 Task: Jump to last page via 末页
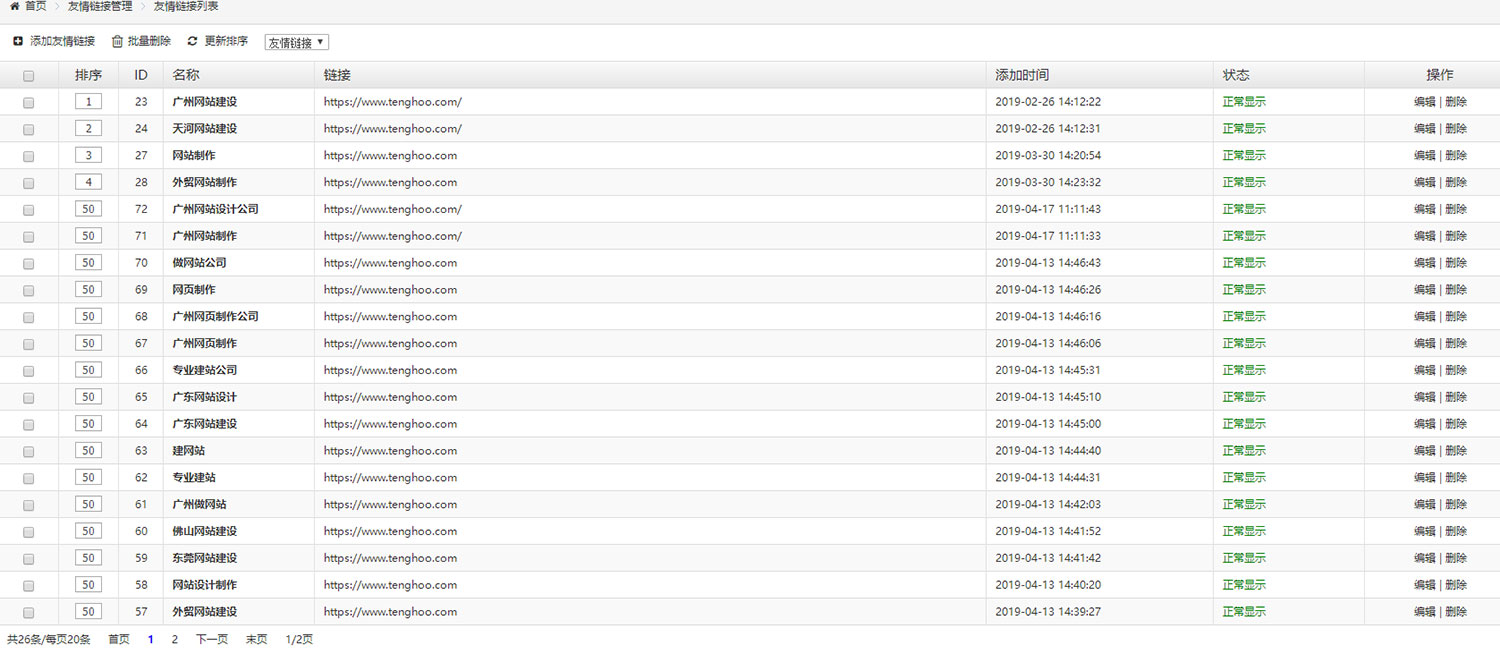pos(256,639)
